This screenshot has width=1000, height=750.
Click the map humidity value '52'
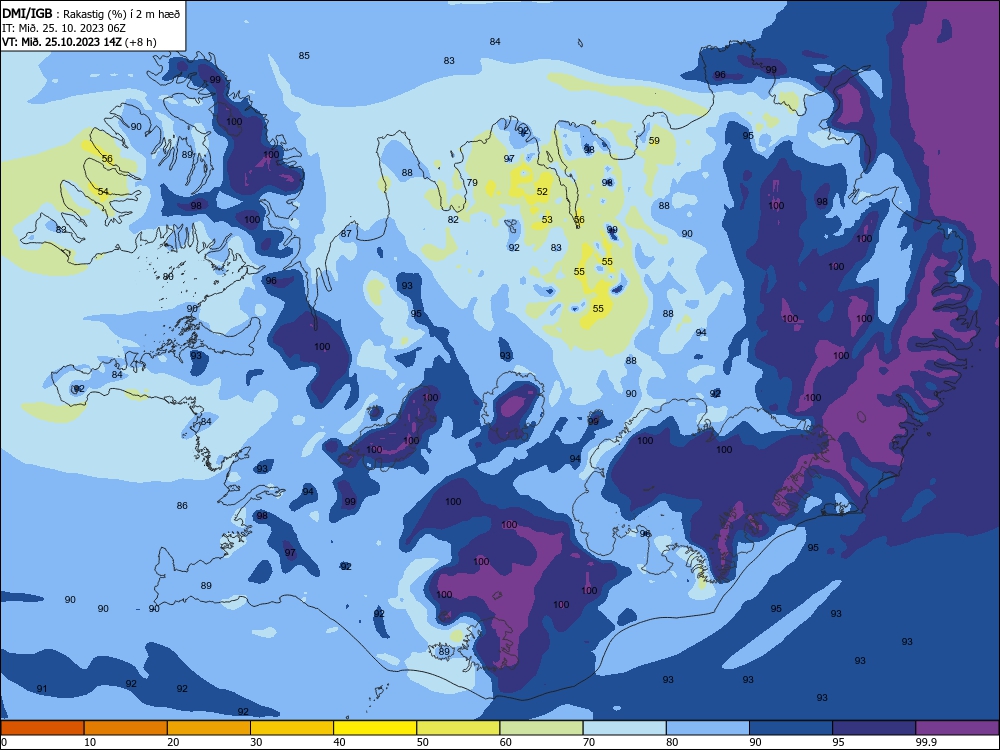[542, 191]
